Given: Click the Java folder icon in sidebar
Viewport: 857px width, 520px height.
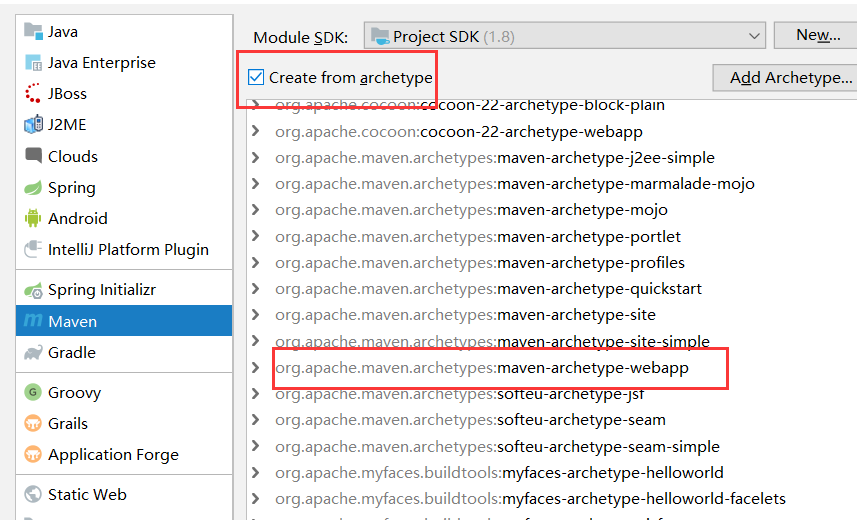Looking at the screenshot, I should tap(33, 31).
